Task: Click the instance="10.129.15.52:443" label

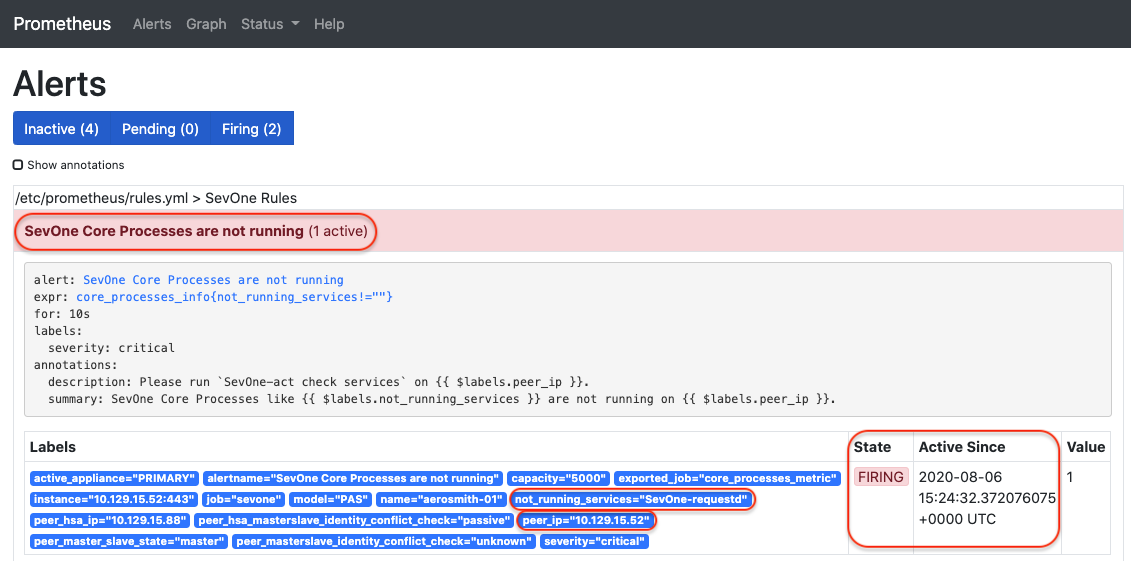Action: pos(112,499)
